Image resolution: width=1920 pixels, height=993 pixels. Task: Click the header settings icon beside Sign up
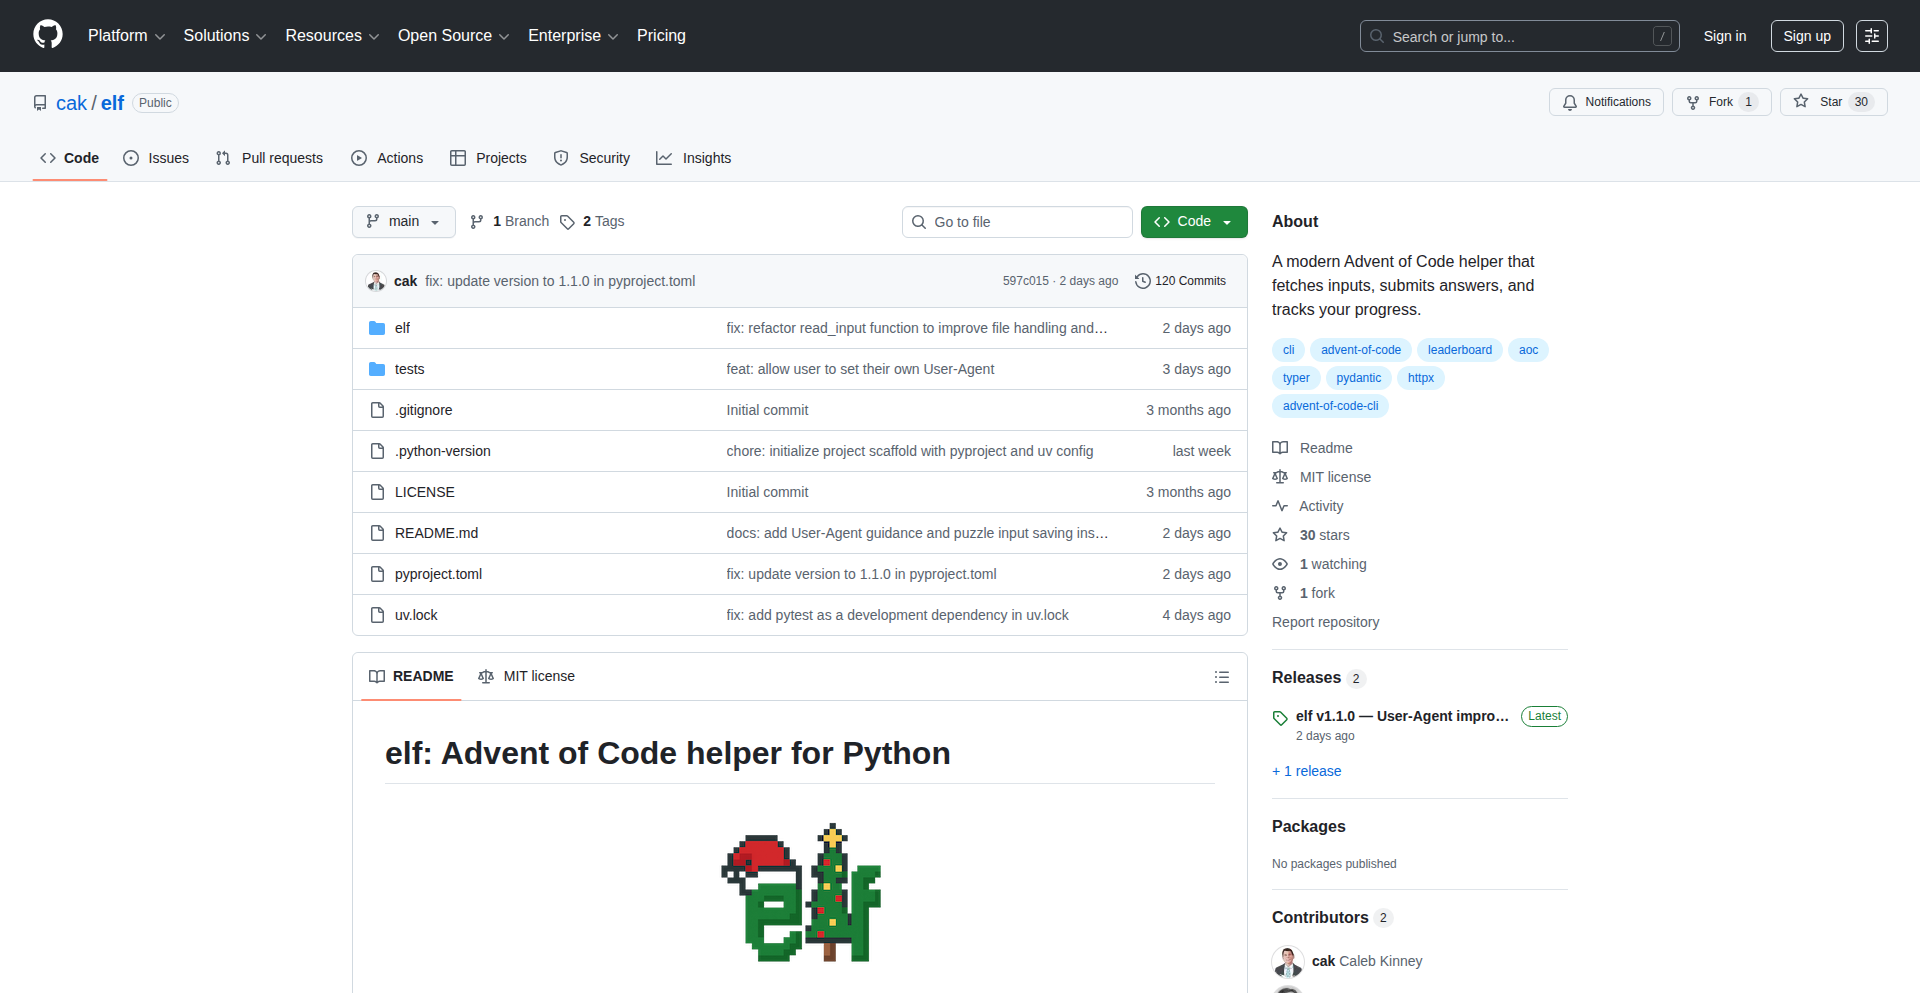click(x=1871, y=36)
